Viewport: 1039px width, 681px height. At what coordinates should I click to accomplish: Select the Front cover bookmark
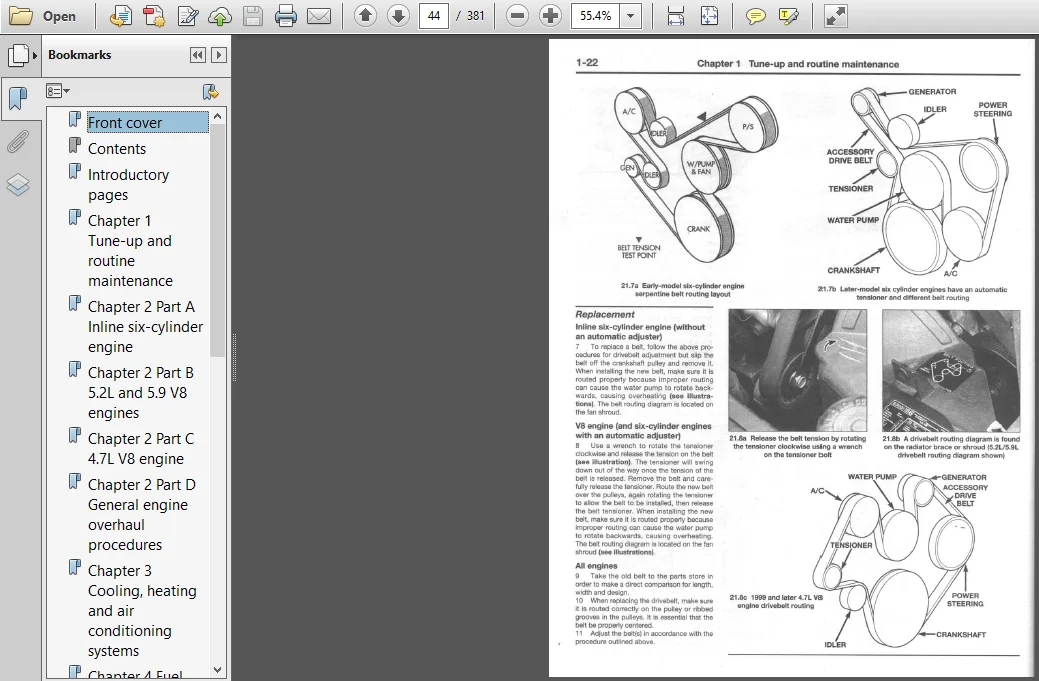click(148, 123)
